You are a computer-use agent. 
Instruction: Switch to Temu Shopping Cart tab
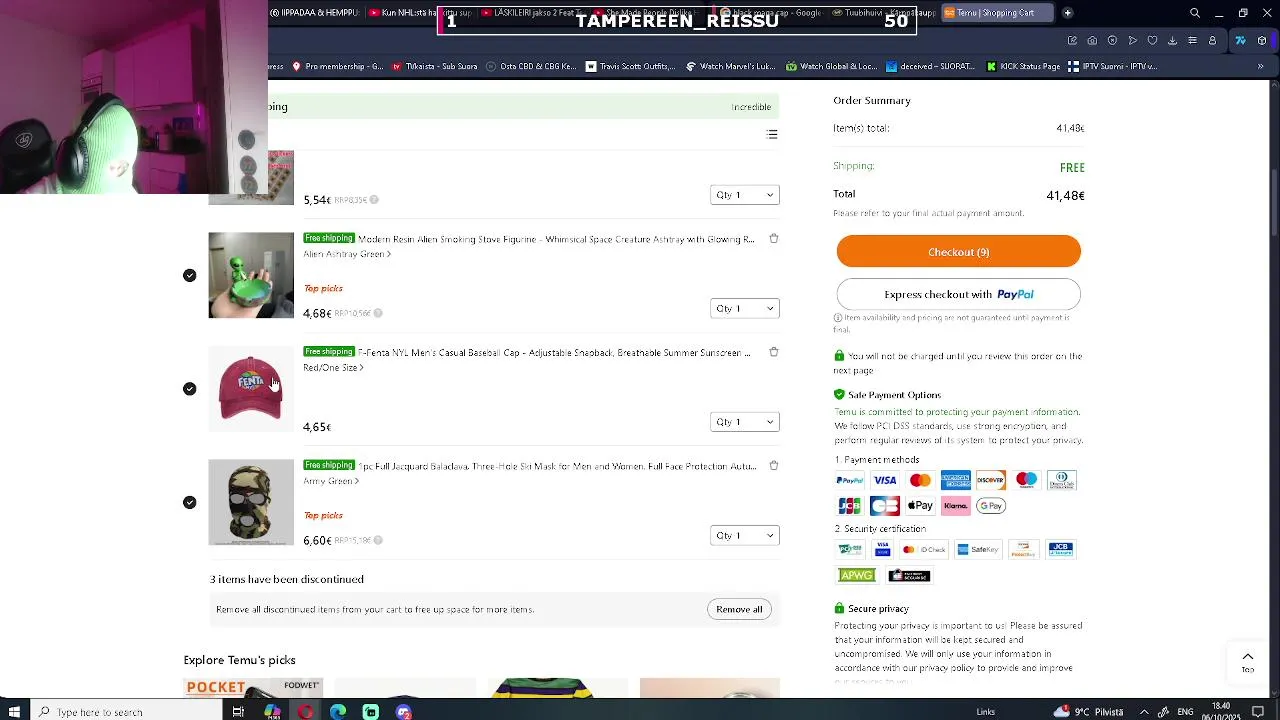tap(995, 13)
